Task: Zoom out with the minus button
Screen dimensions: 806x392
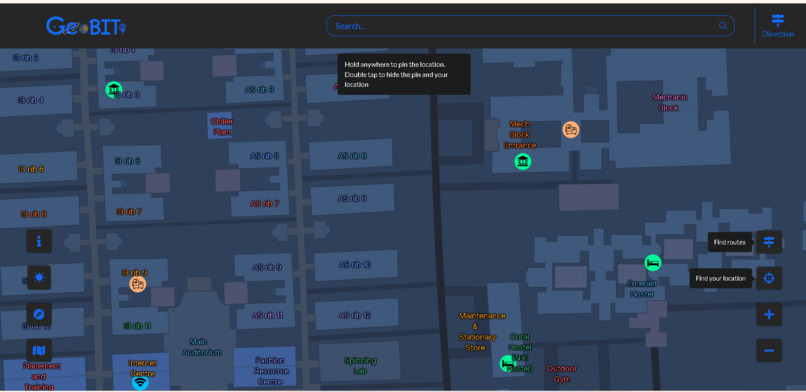Action: click(769, 350)
